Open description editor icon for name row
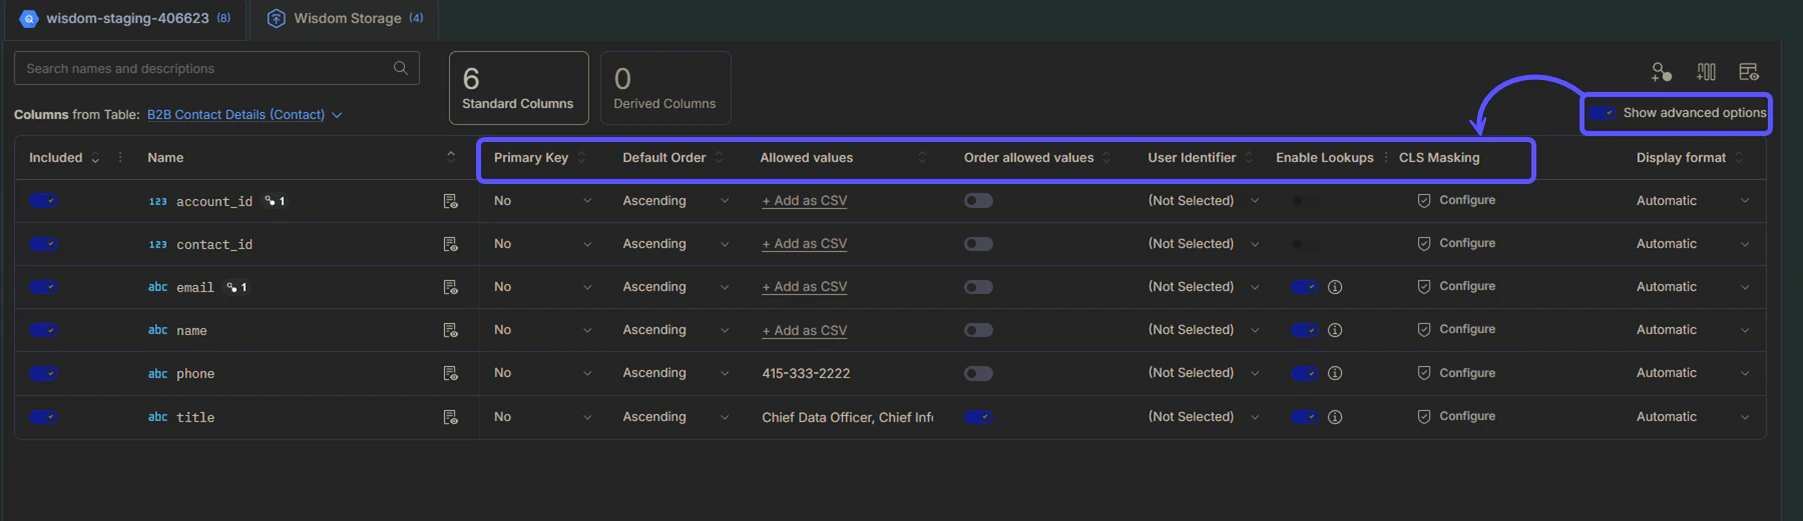The width and height of the screenshot is (1803, 521). coord(450,330)
